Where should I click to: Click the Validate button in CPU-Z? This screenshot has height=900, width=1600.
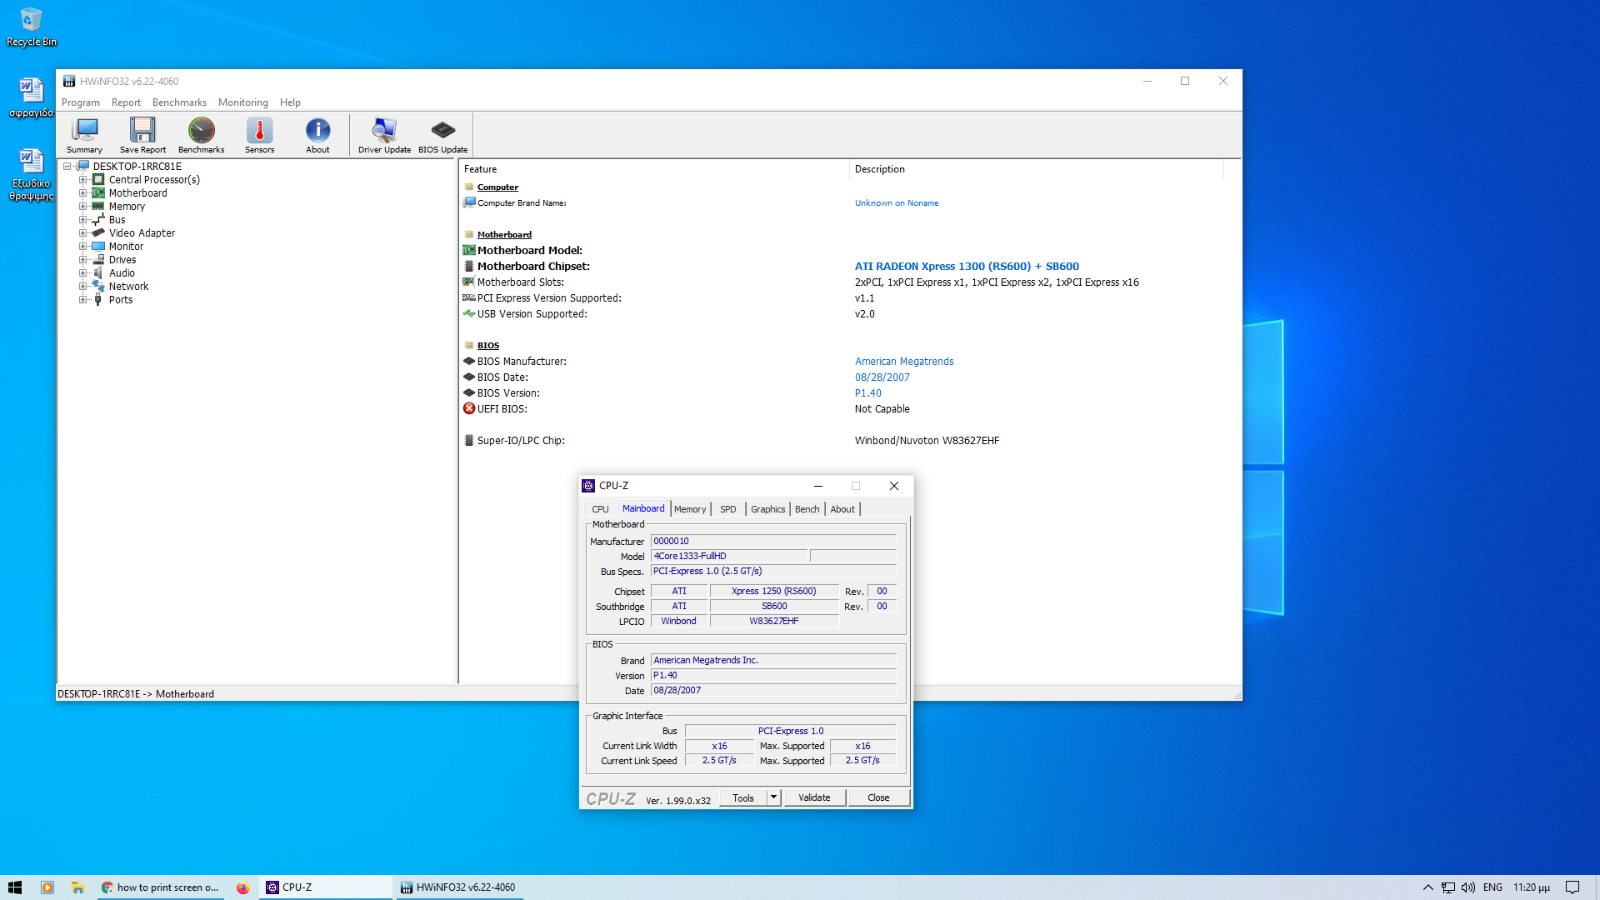814,798
